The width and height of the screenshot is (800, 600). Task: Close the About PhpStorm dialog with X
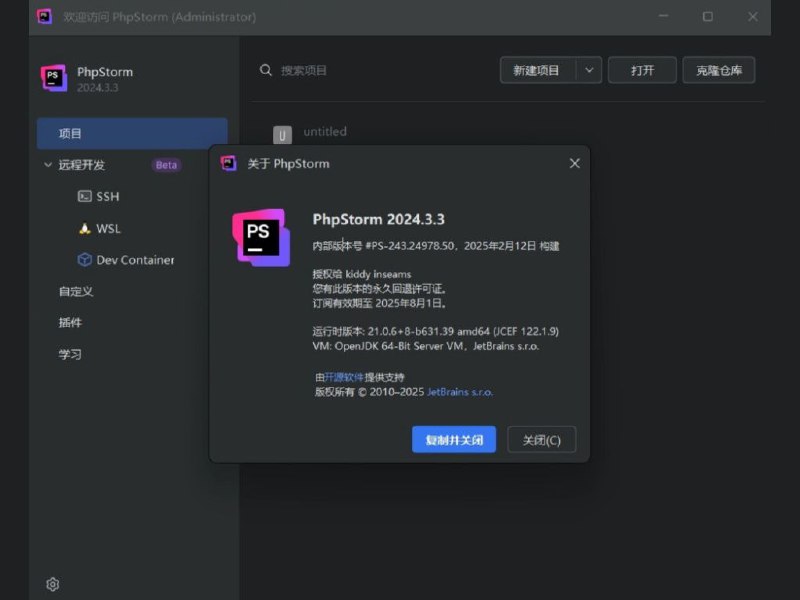click(x=574, y=163)
